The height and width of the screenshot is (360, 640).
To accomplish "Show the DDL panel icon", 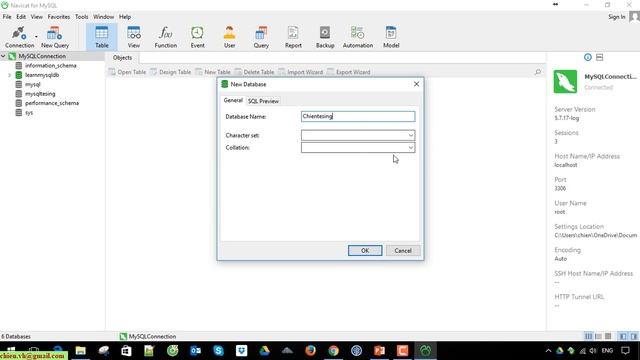I will 599,58.
